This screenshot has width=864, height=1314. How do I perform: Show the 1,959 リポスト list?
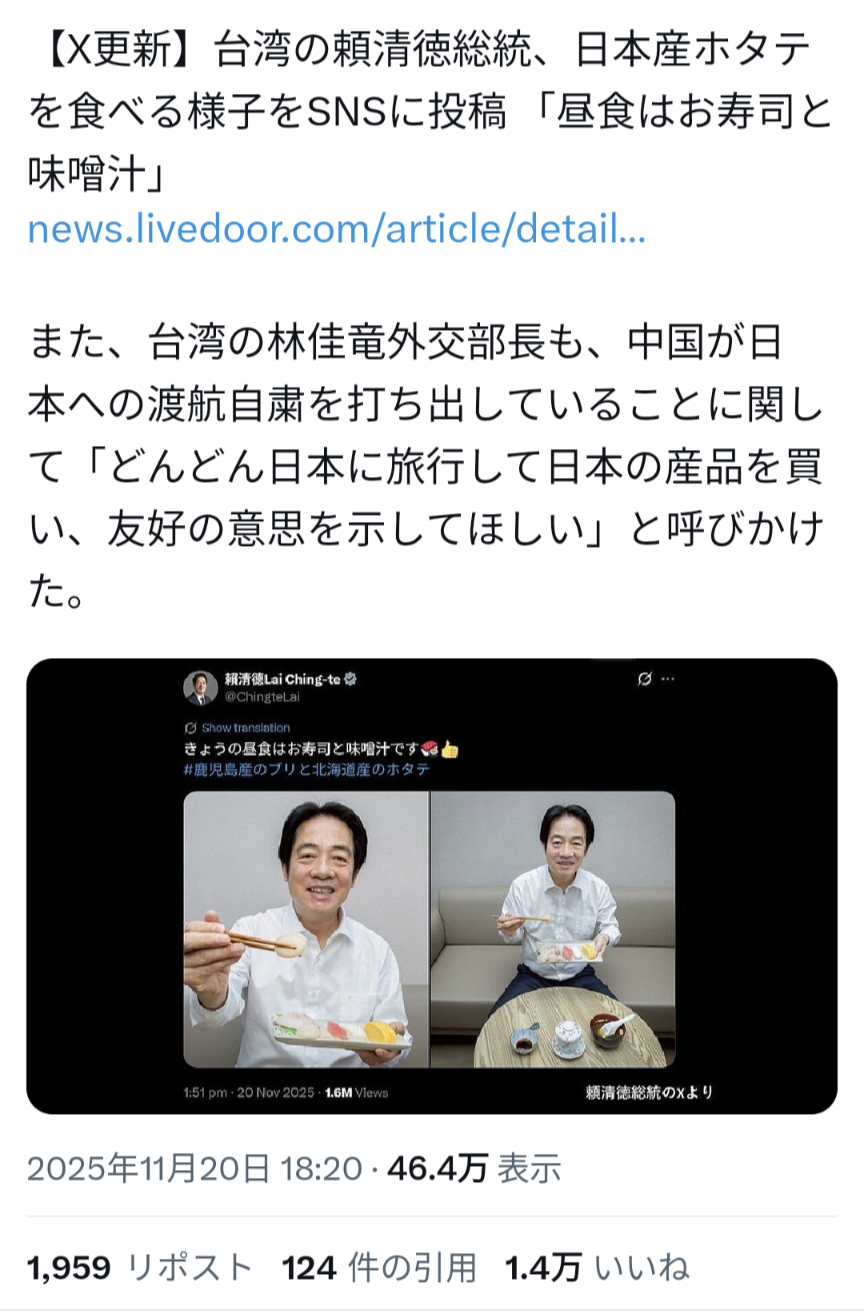pos(141,1268)
